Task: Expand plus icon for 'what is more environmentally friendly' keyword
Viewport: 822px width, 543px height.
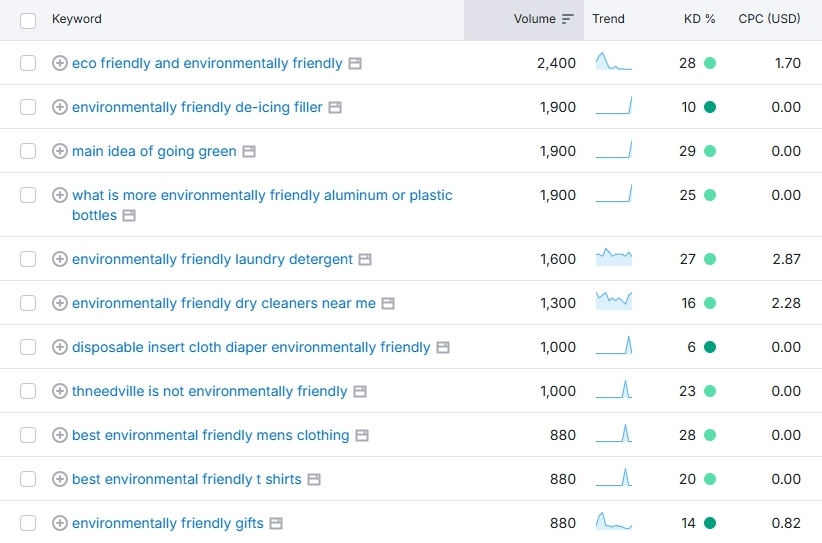Action: (x=59, y=195)
